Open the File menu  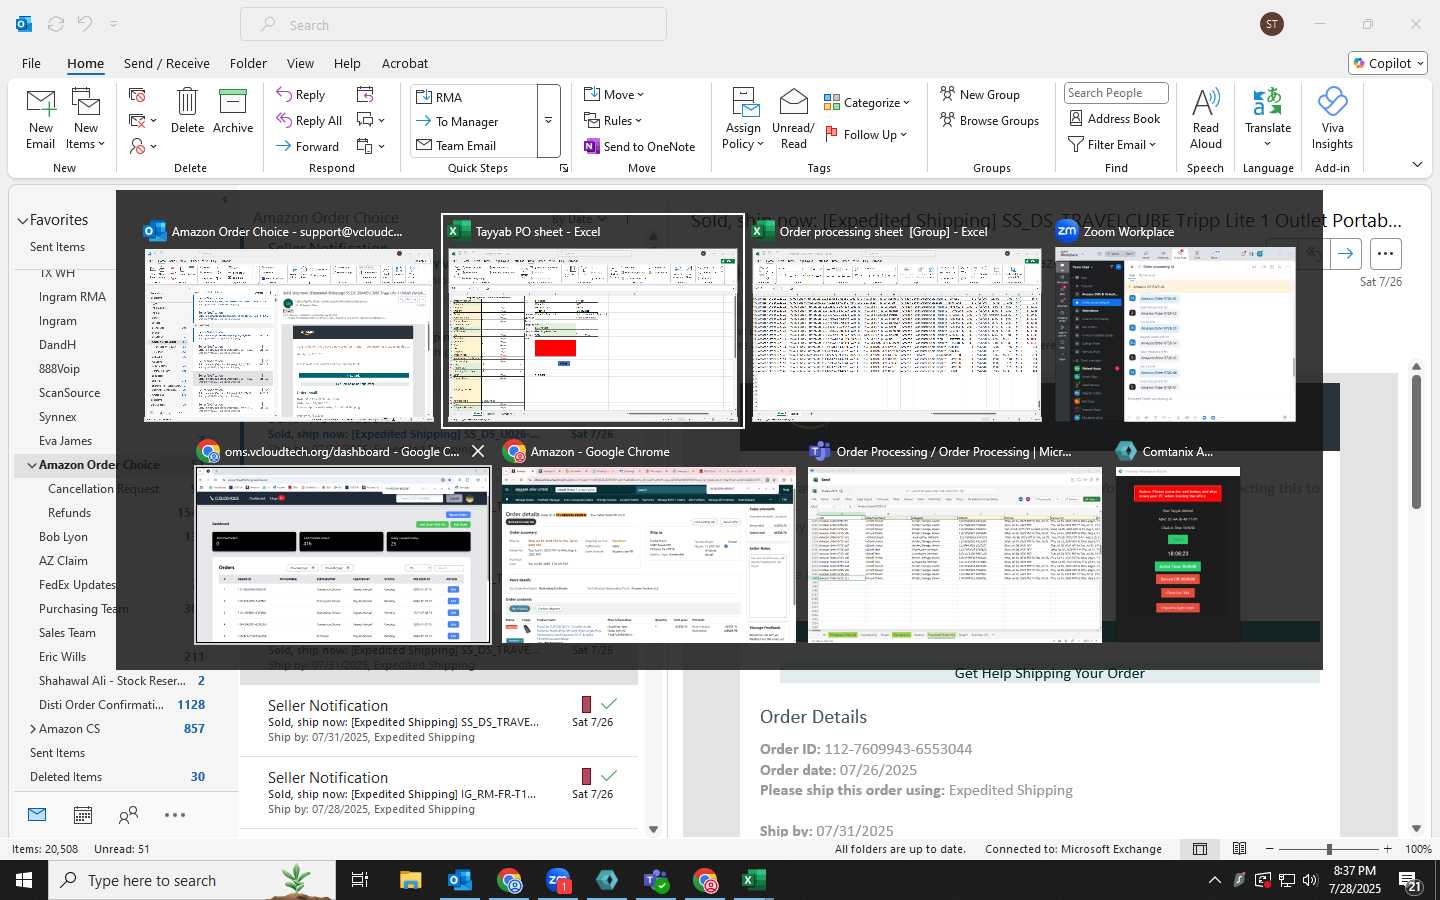[31, 63]
